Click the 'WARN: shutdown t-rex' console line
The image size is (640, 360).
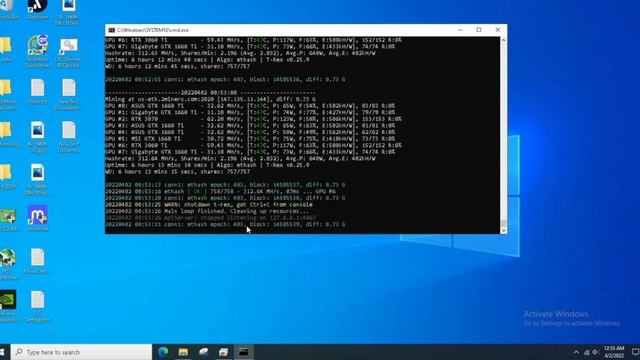(209, 204)
